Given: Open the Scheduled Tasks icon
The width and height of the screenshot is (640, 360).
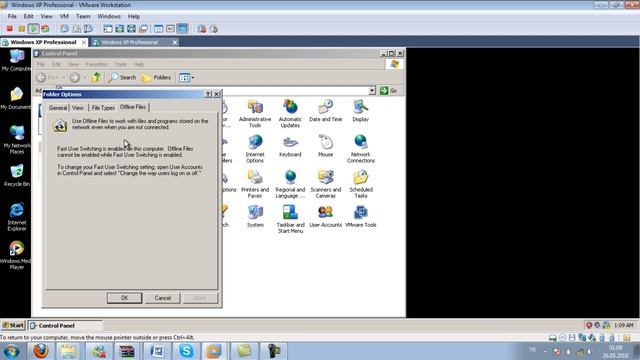Looking at the screenshot, I should pyautogui.click(x=360, y=184).
